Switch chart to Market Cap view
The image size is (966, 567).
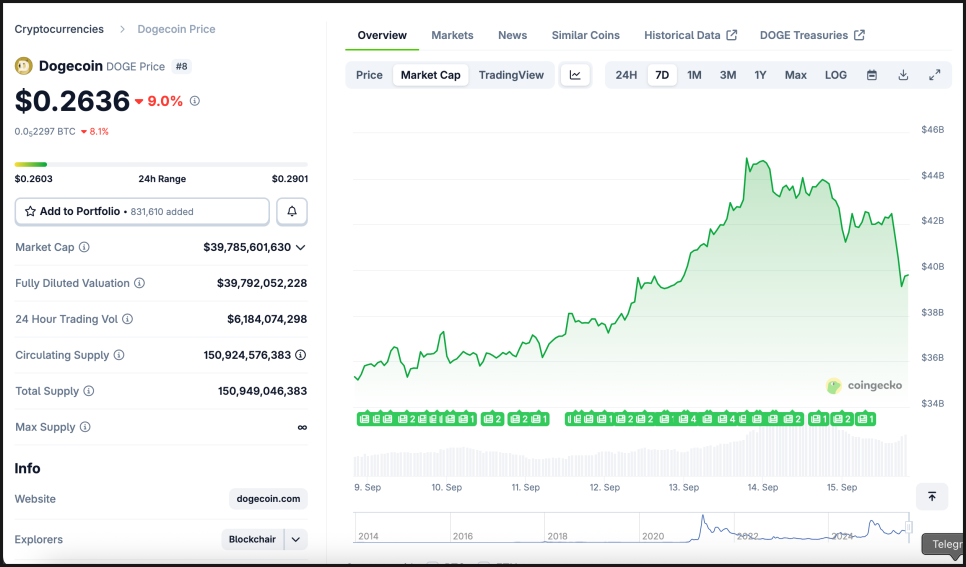click(x=431, y=75)
